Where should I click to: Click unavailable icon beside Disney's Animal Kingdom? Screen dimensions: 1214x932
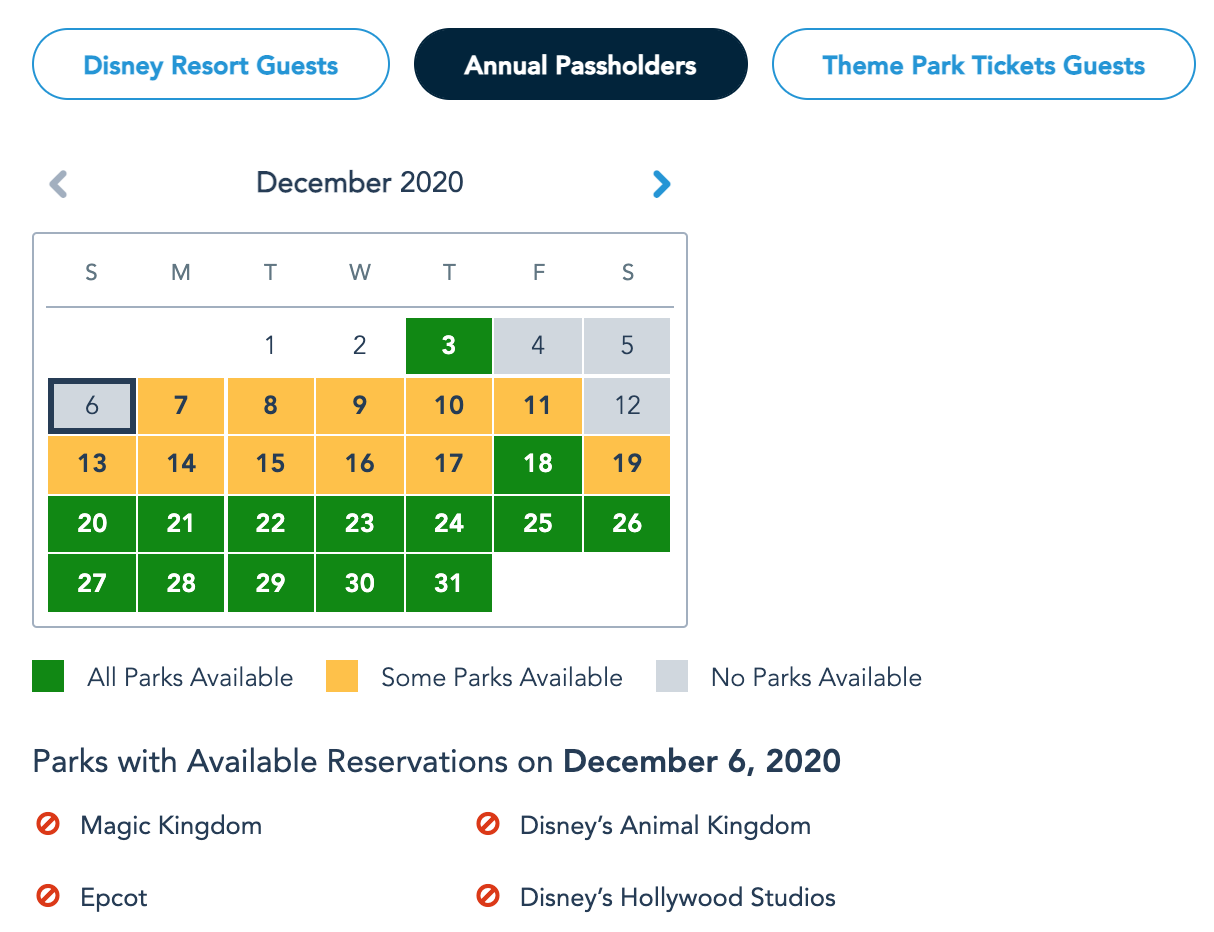tap(487, 825)
